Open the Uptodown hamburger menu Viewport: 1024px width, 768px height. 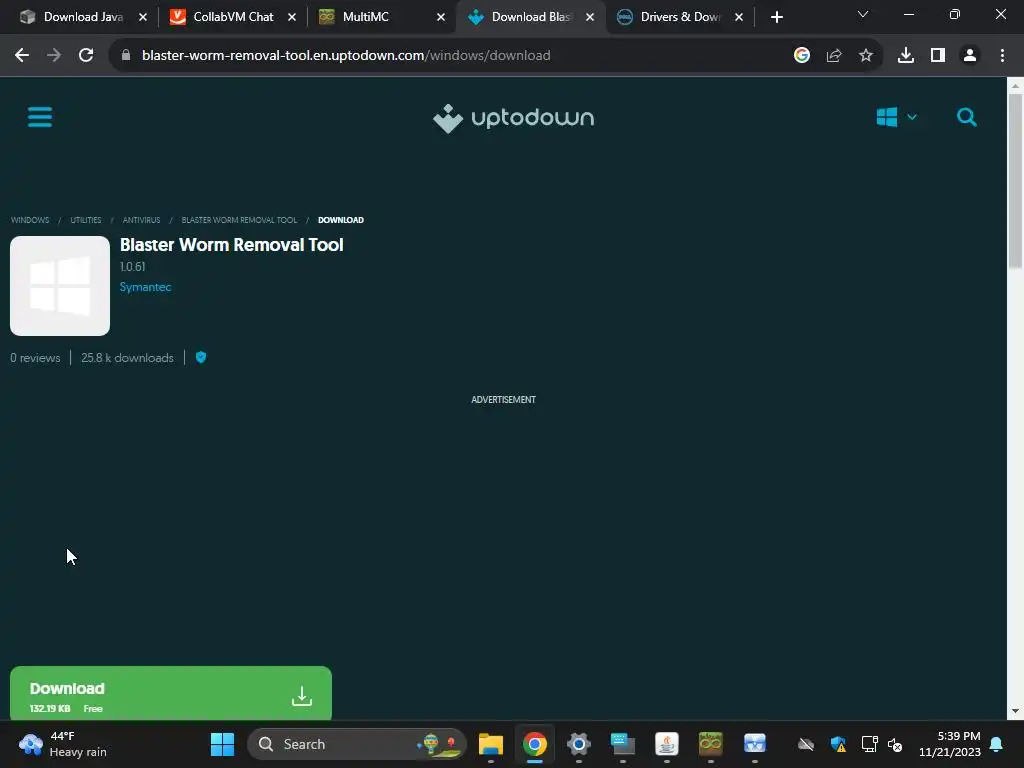coord(40,118)
